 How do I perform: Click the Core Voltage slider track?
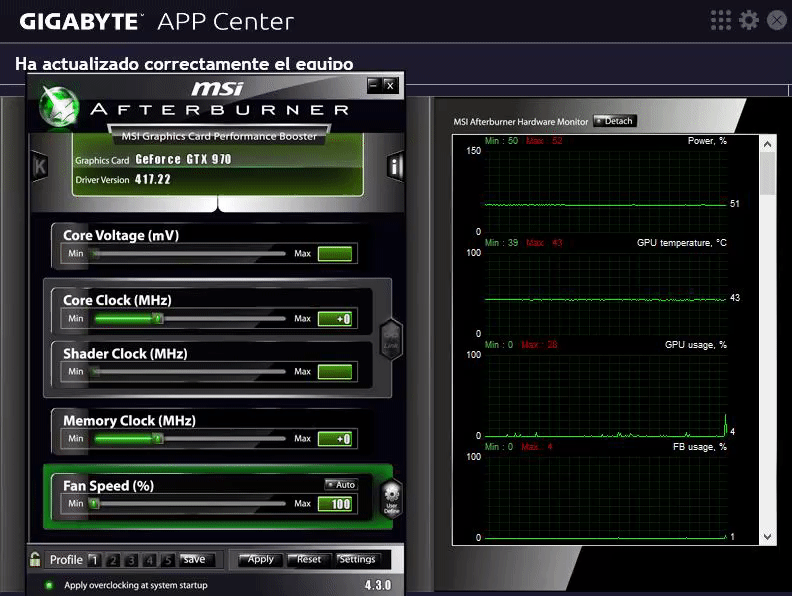pos(189,254)
